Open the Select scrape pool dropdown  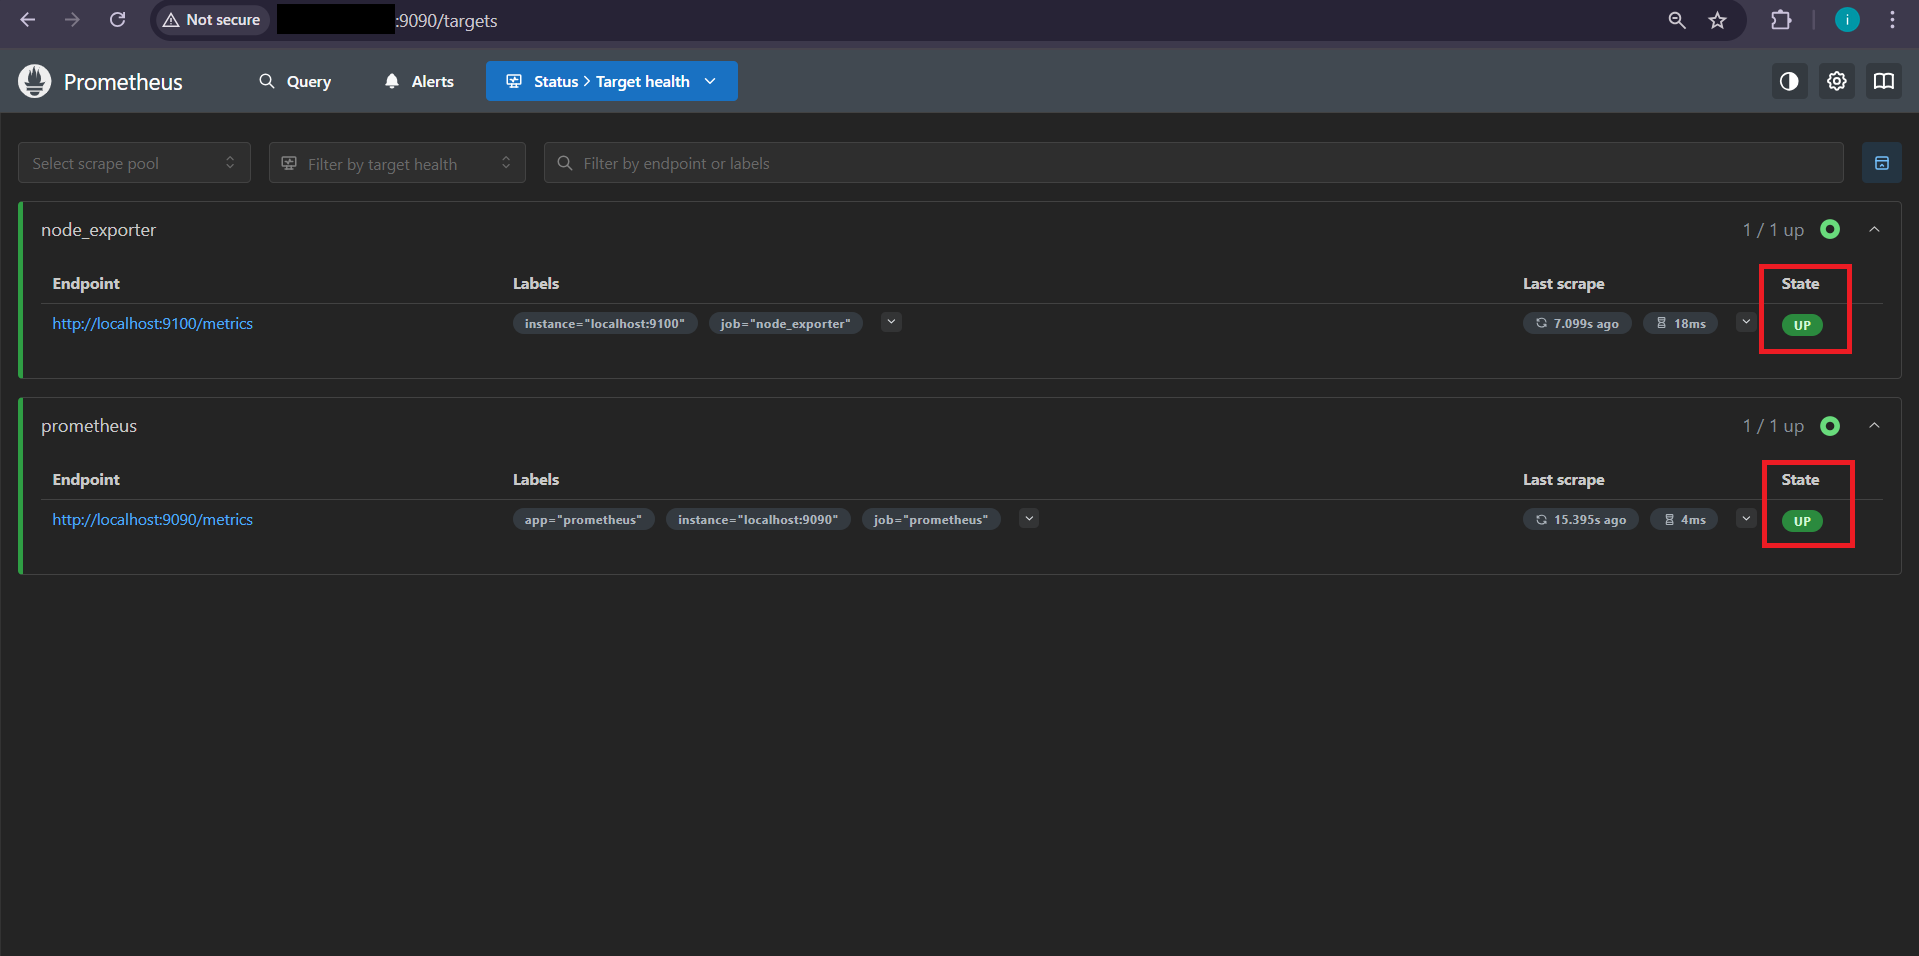click(134, 163)
